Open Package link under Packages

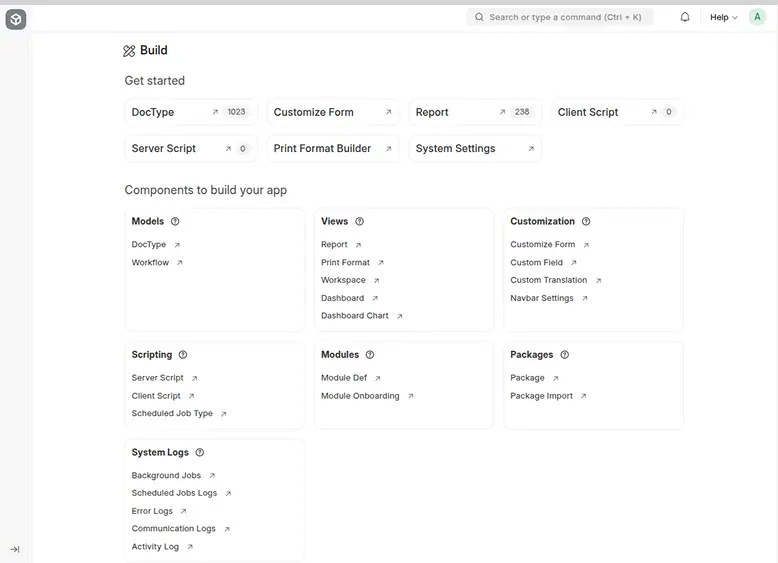pyautogui.click(x=527, y=378)
